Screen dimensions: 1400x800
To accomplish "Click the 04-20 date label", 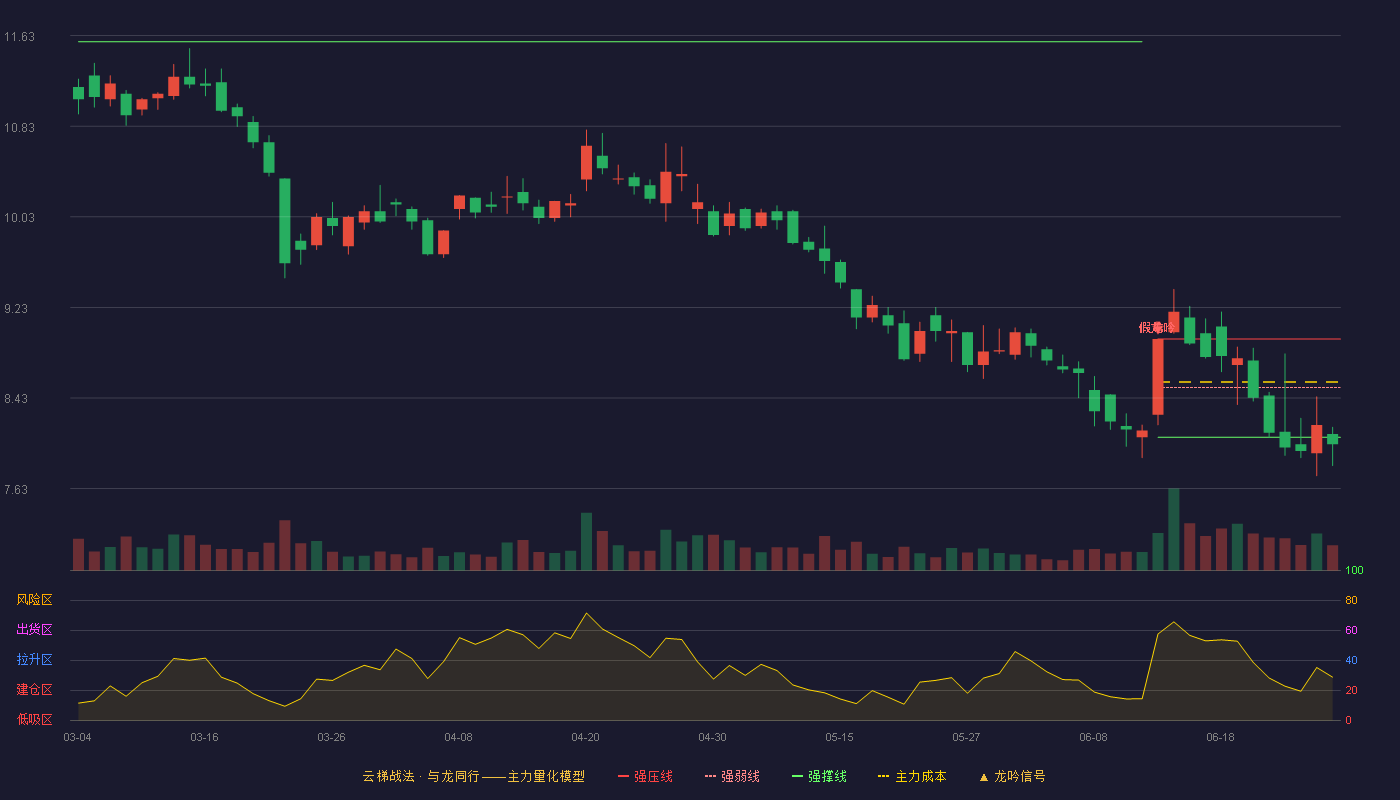I will 585,737.
